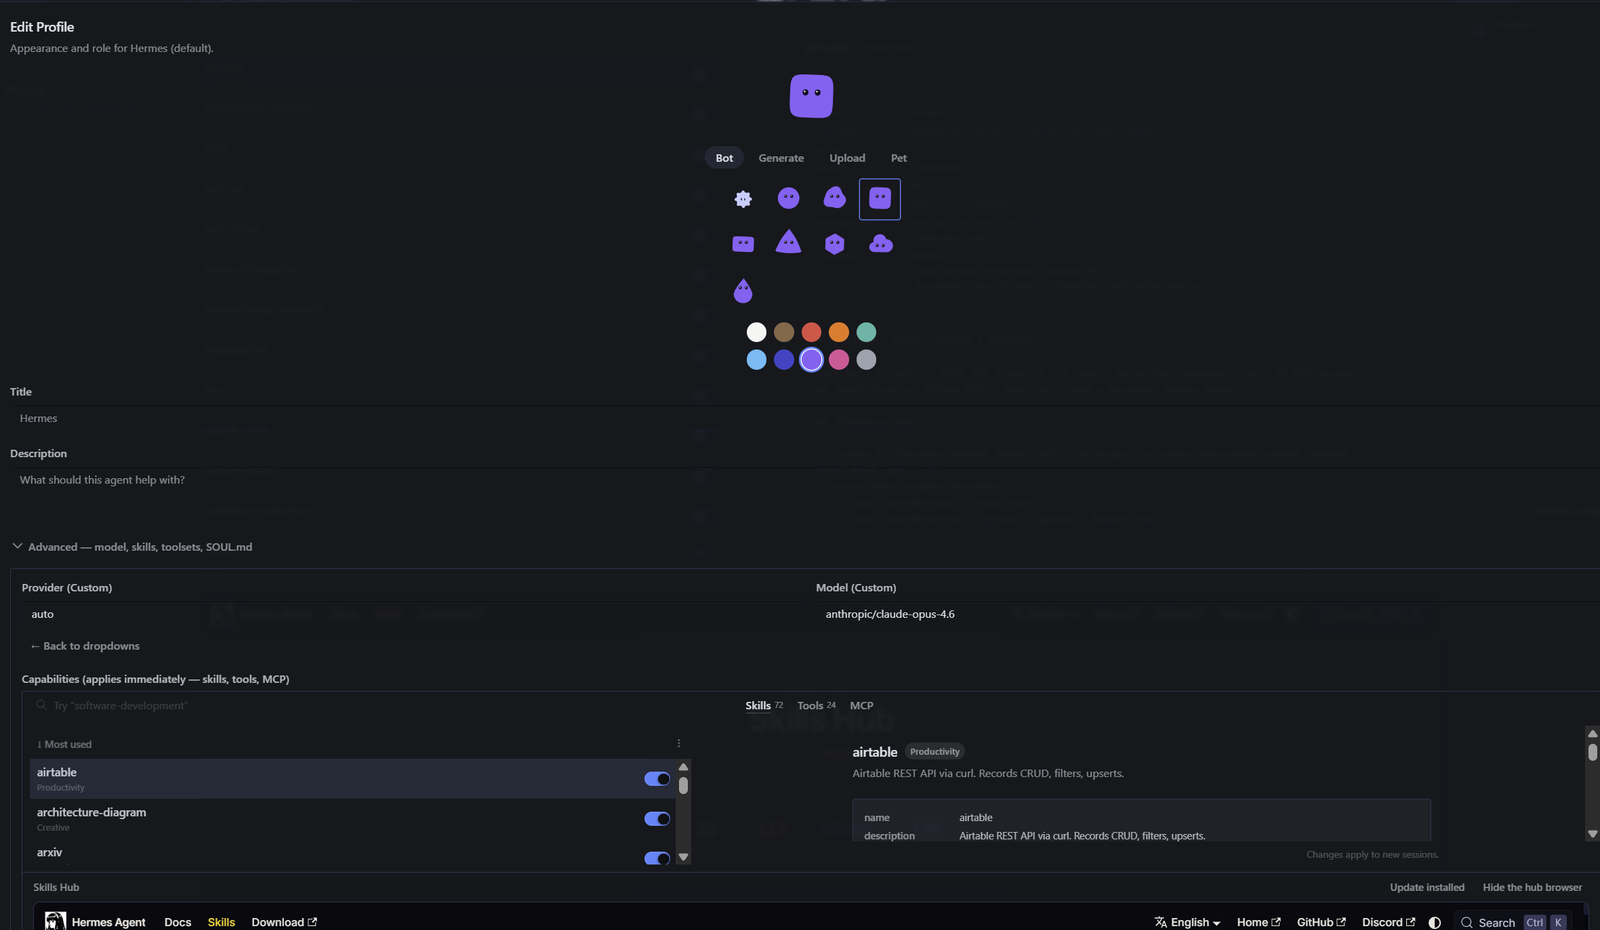Select the water-drop bot avatar
This screenshot has width=1600, height=930.
pos(743,291)
